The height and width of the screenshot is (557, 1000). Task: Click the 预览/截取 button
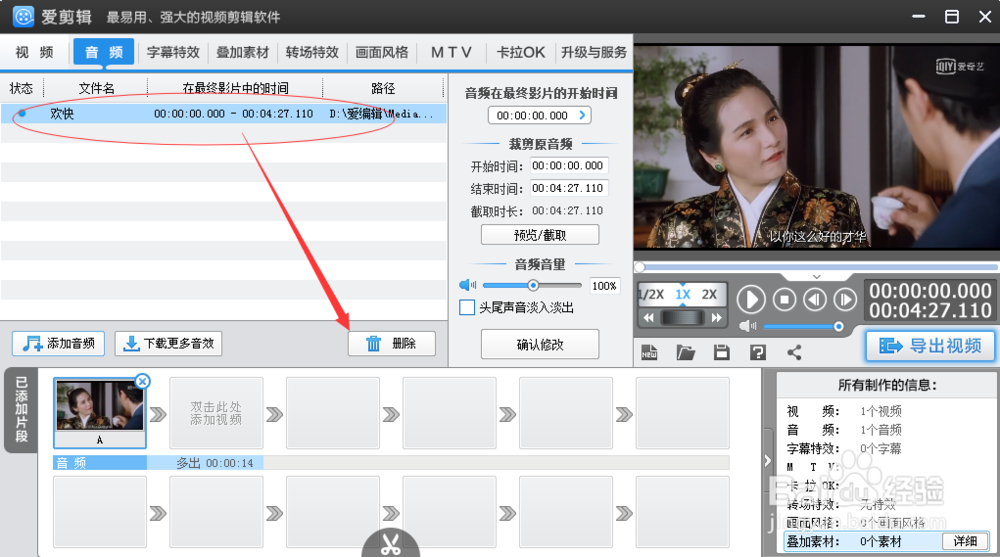pyautogui.click(x=540, y=235)
